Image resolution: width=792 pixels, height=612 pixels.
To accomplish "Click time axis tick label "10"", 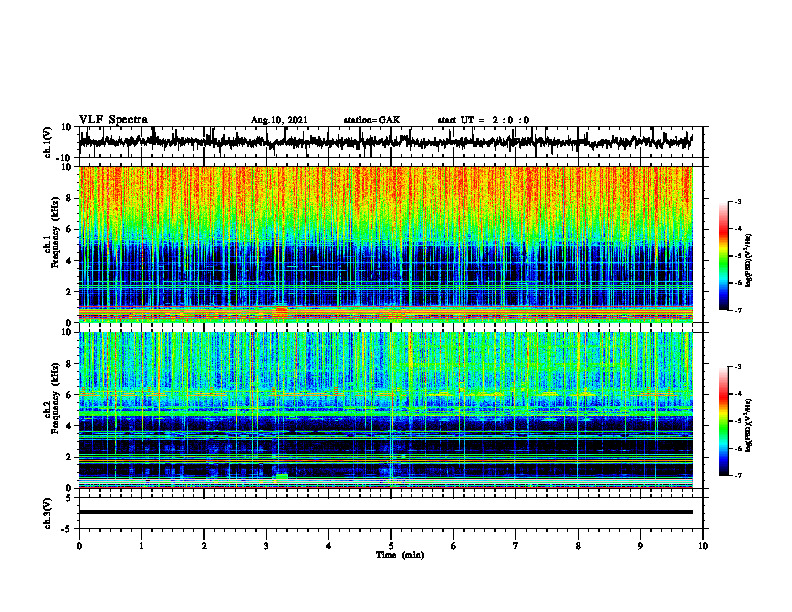I will (x=703, y=546).
